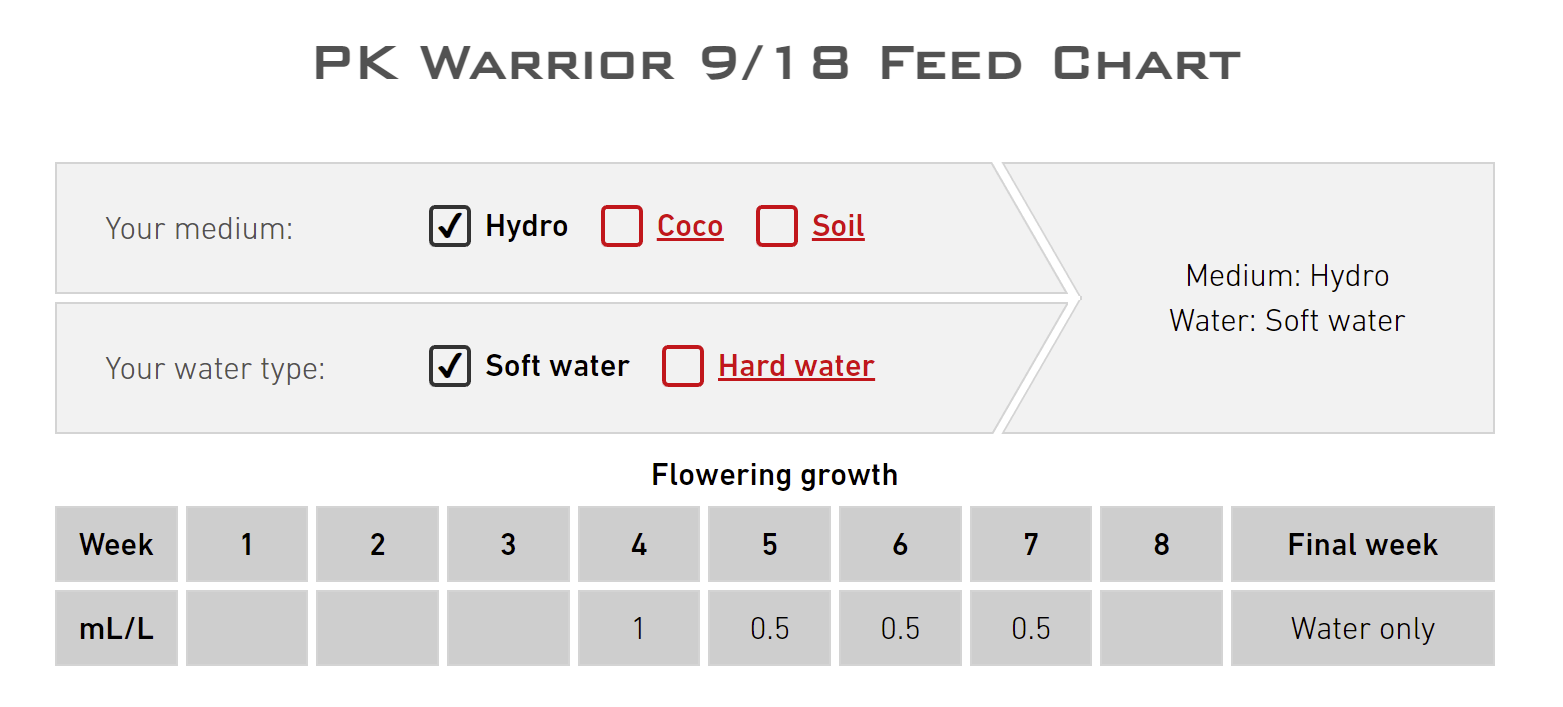Click the Medium: Hydro summary text
The image size is (1563, 707).
tap(1287, 275)
